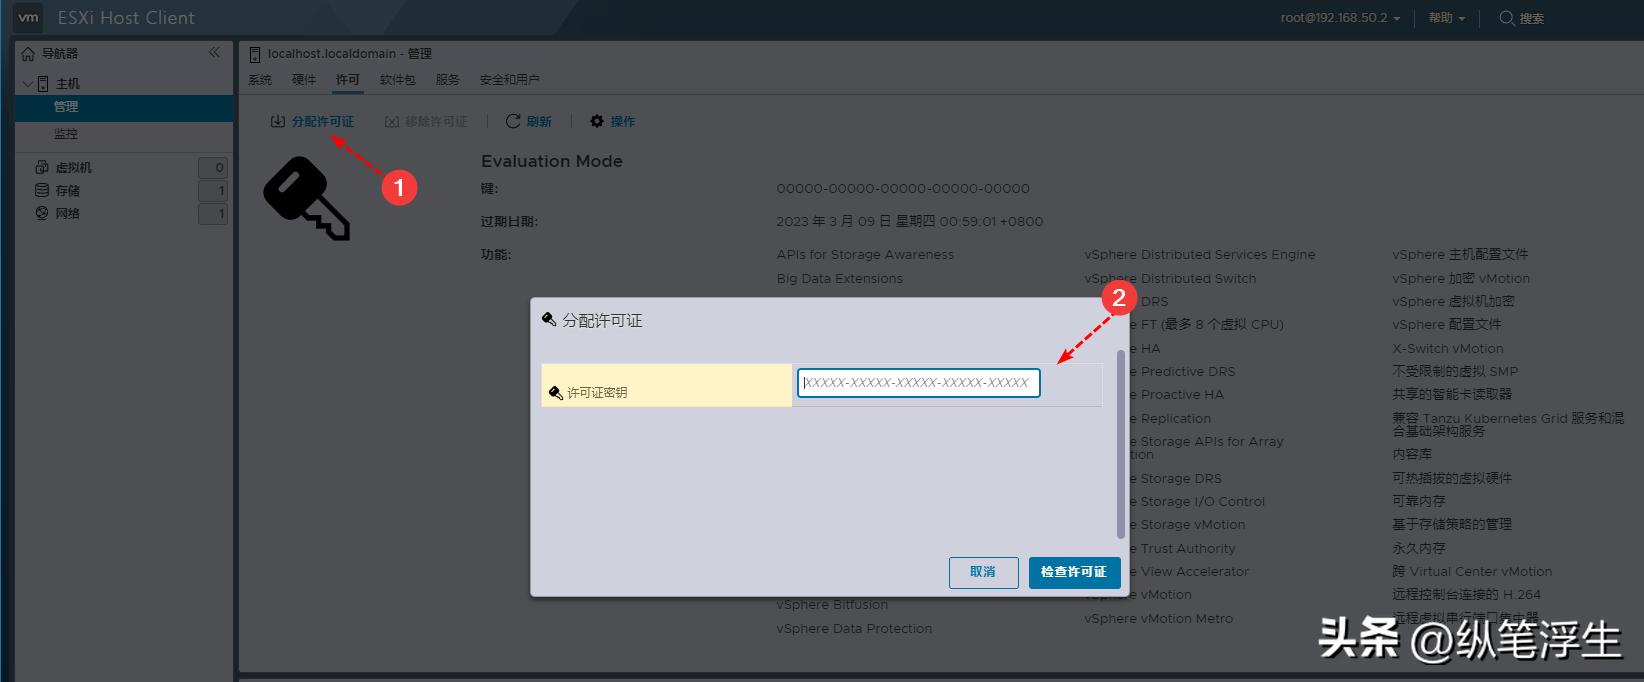The image size is (1644, 682).
Task: Click the 虚拟机 count badge 0
Action: coord(212,168)
